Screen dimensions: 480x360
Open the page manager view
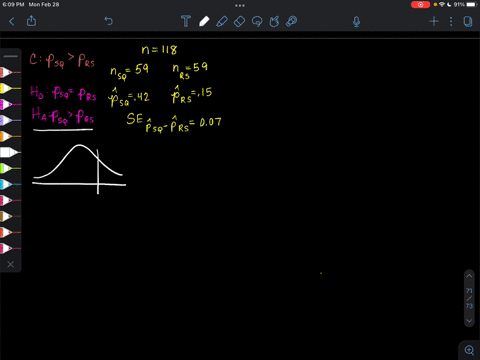[x=468, y=22]
